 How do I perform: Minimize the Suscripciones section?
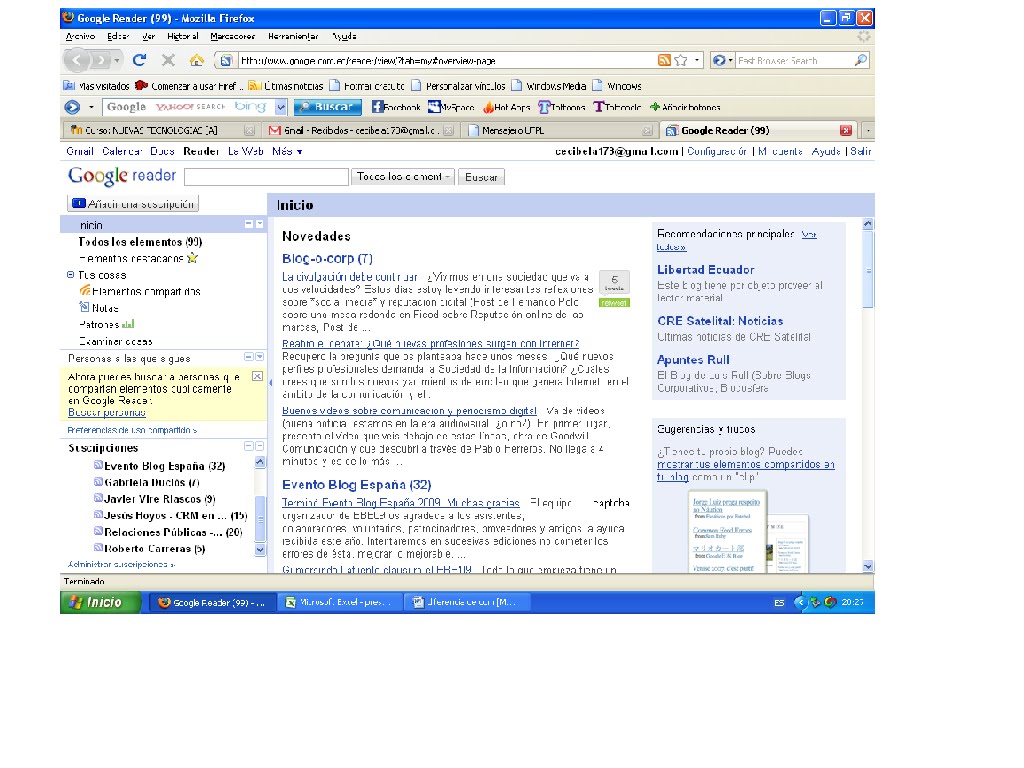[x=248, y=446]
